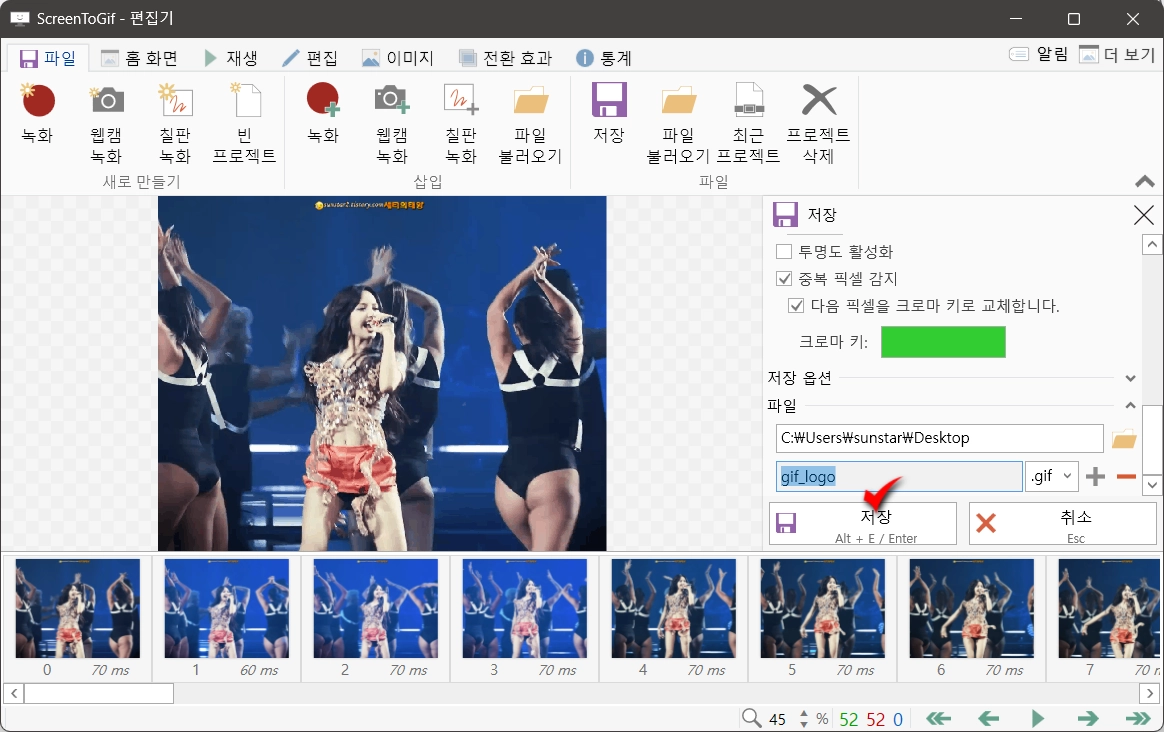Open the 편집 tab
The image size is (1164, 732).
tap(310, 58)
